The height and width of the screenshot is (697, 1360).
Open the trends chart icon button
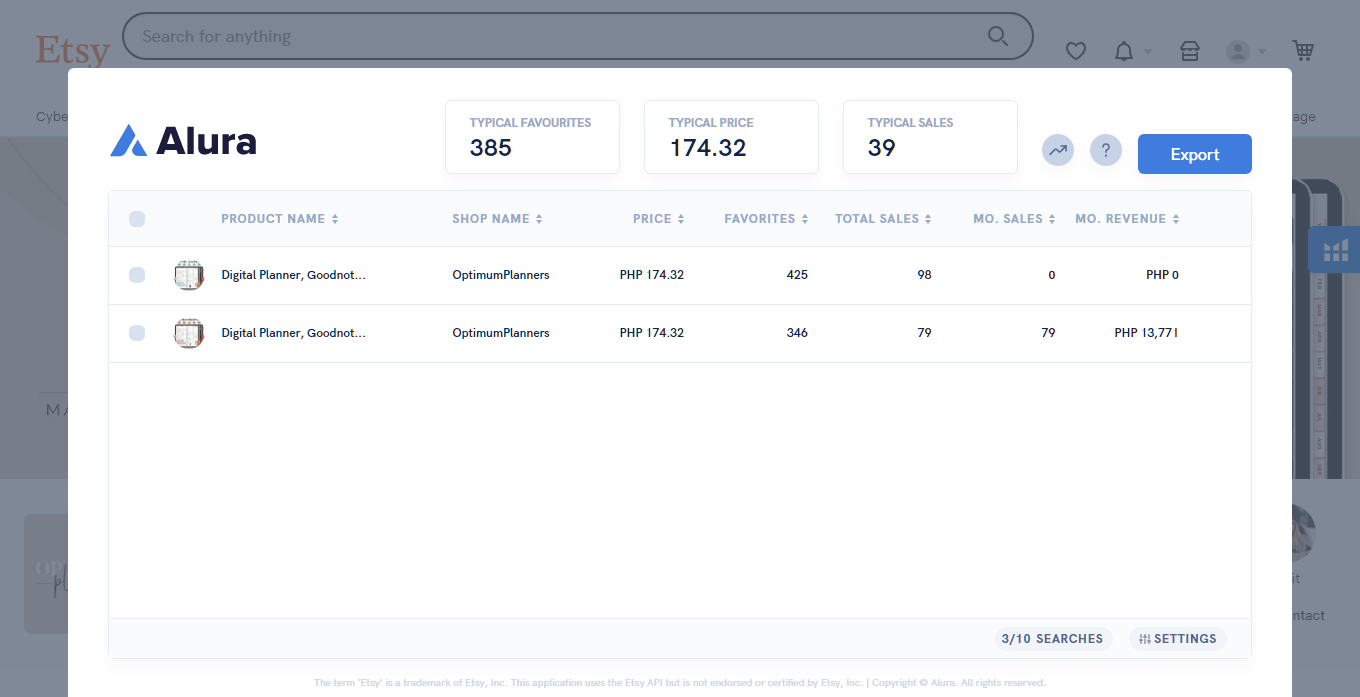(1058, 151)
